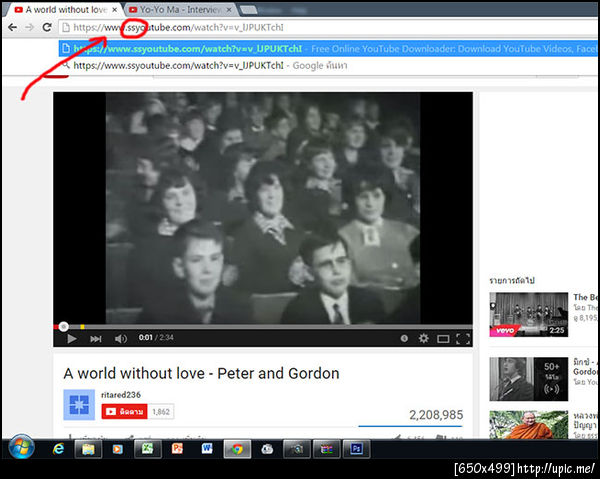Open the player settings gear
The width and height of the screenshot is (600, 479).
423,338
